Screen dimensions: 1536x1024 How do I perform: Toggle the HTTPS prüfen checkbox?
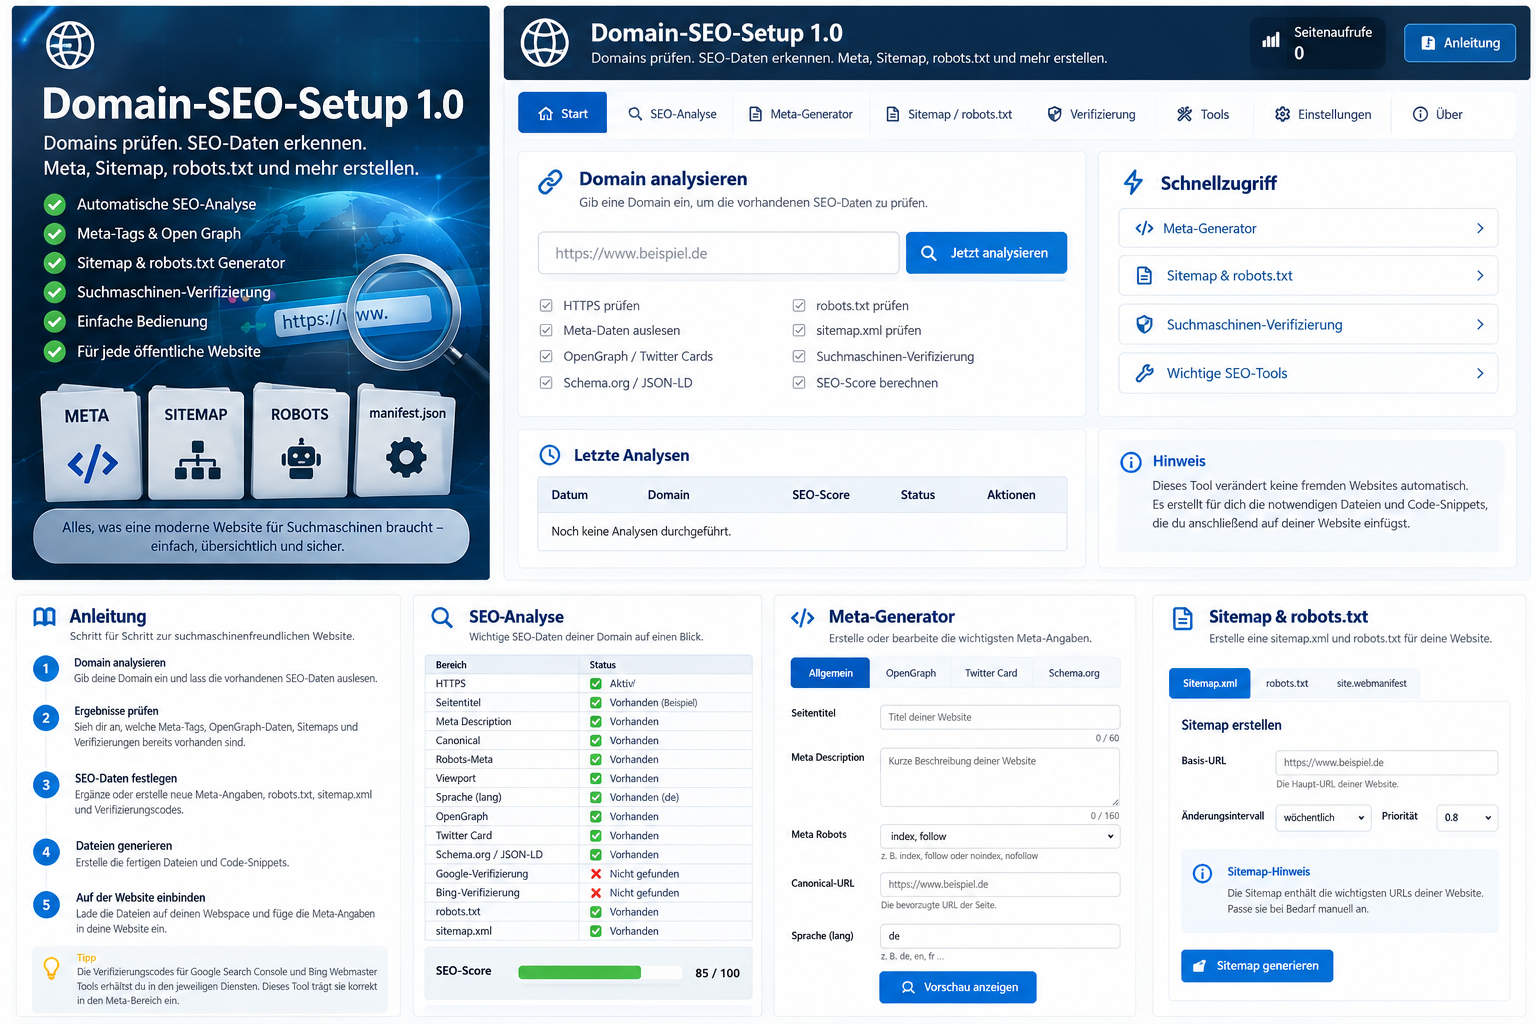click(x=546, y=305)
